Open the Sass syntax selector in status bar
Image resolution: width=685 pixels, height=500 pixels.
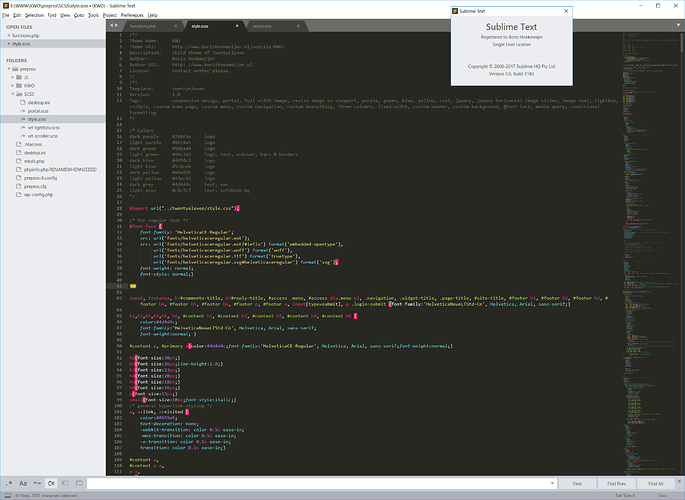(x=663, y=496)
